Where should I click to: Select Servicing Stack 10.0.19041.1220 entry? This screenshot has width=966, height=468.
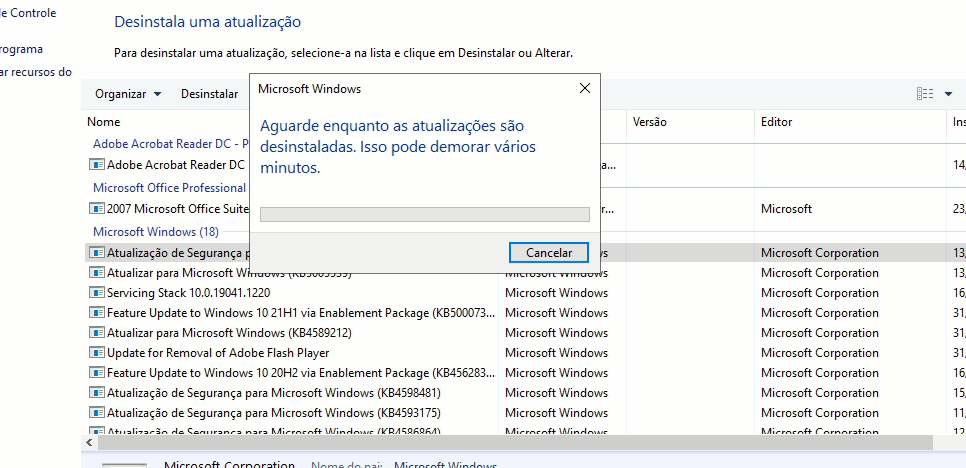pyautogui.click(x=189, y=292)
